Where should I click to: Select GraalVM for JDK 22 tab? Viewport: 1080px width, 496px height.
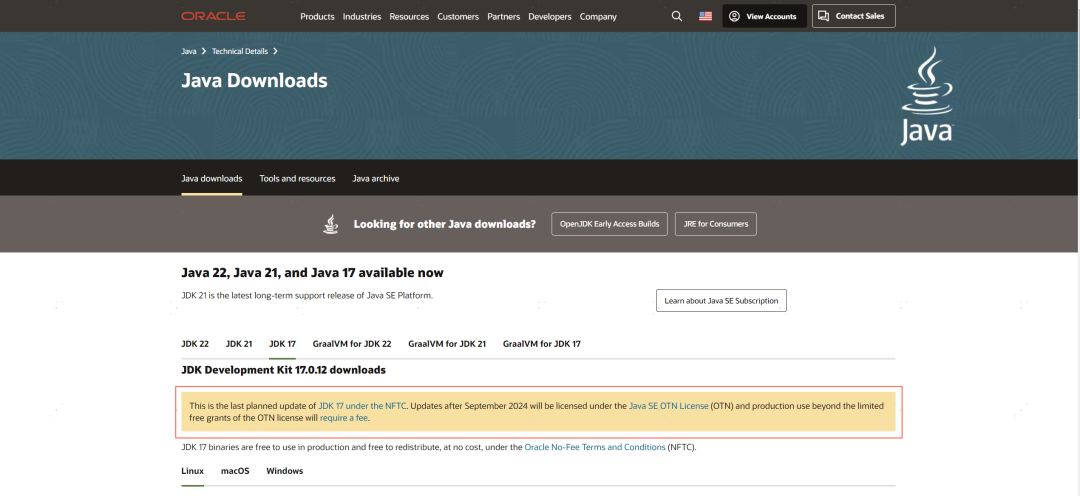click(x=352, y=344)
